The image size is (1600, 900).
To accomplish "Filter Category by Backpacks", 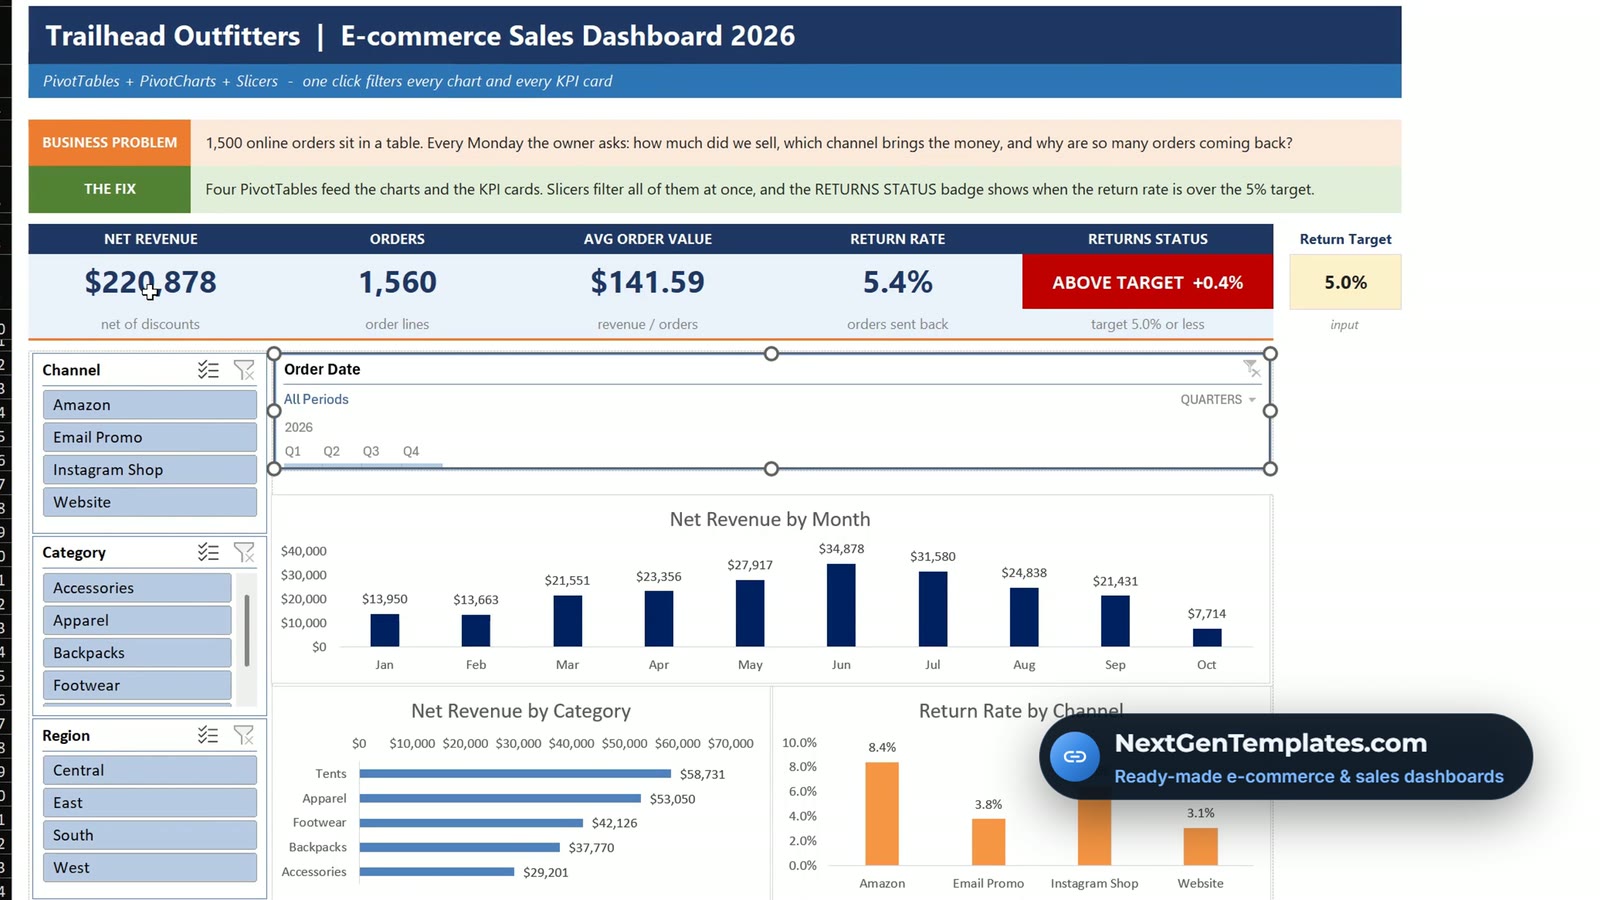I will (x=137, y=653).
